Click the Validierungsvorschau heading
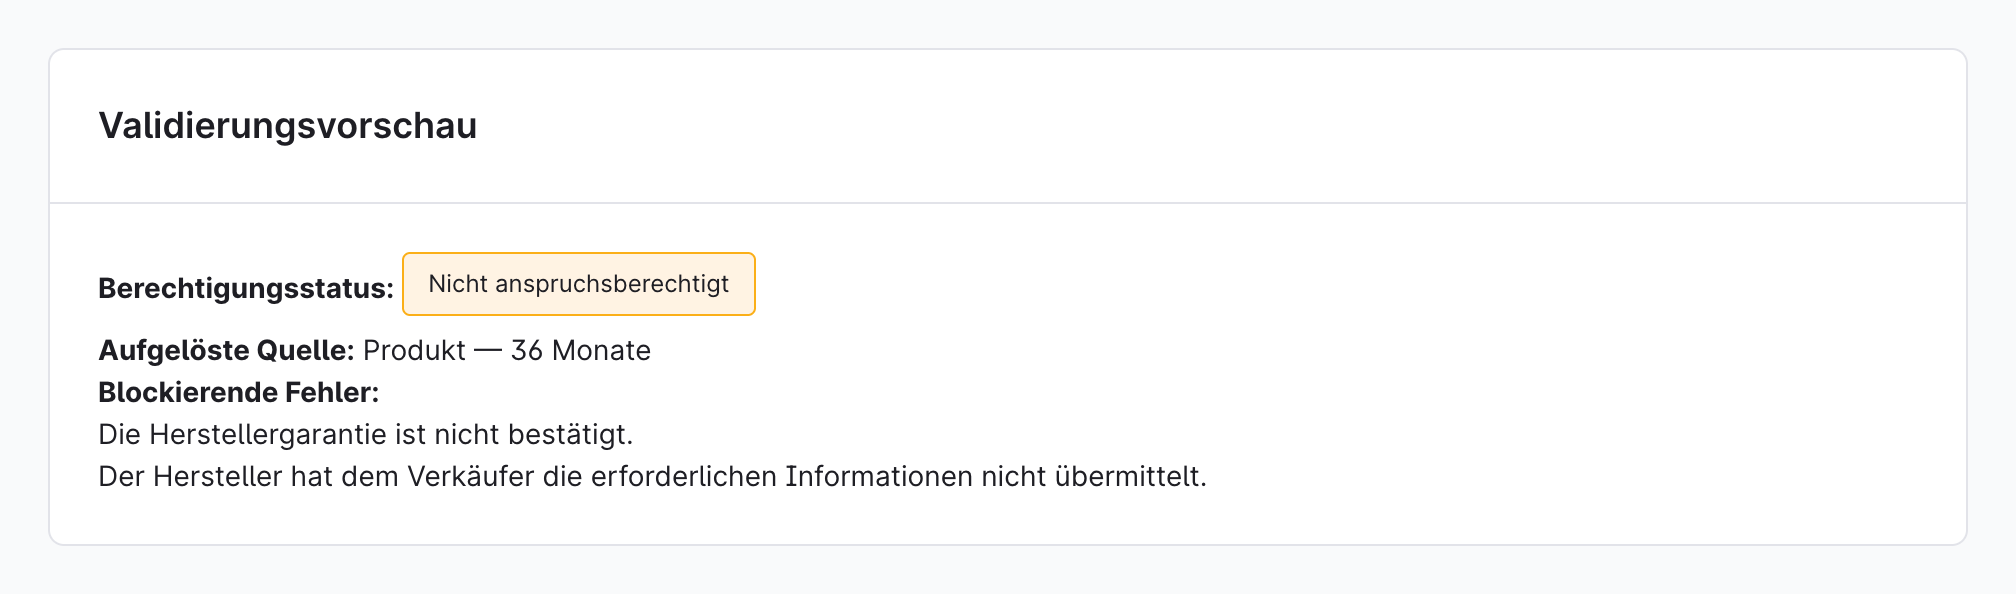 click(x=287, y=126)
